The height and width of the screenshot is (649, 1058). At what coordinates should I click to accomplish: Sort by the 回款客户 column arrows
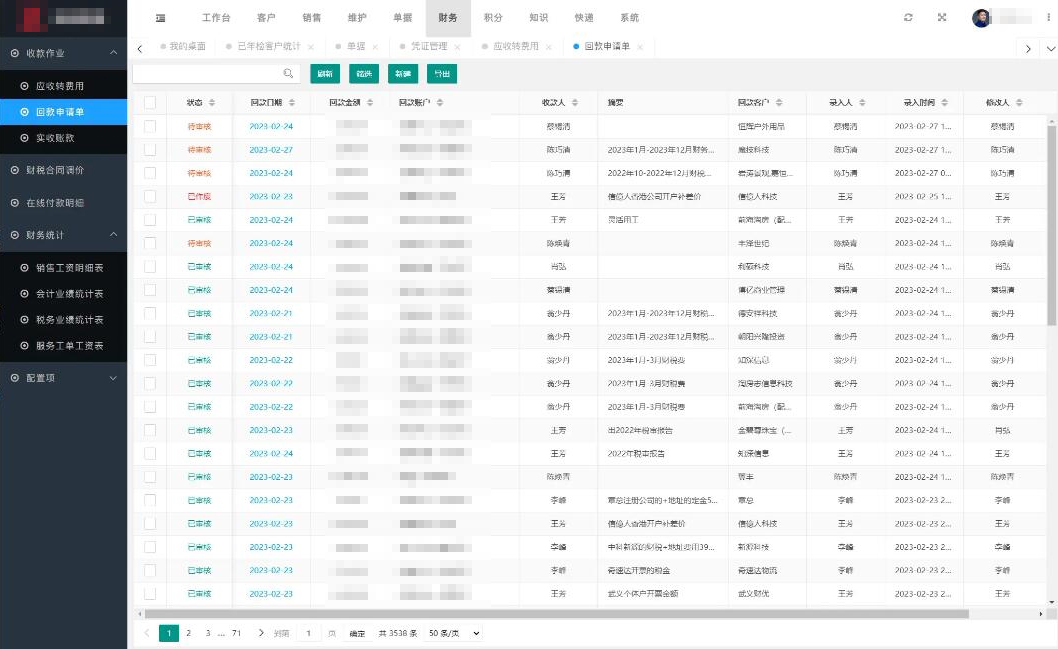[x=779, y=103]
